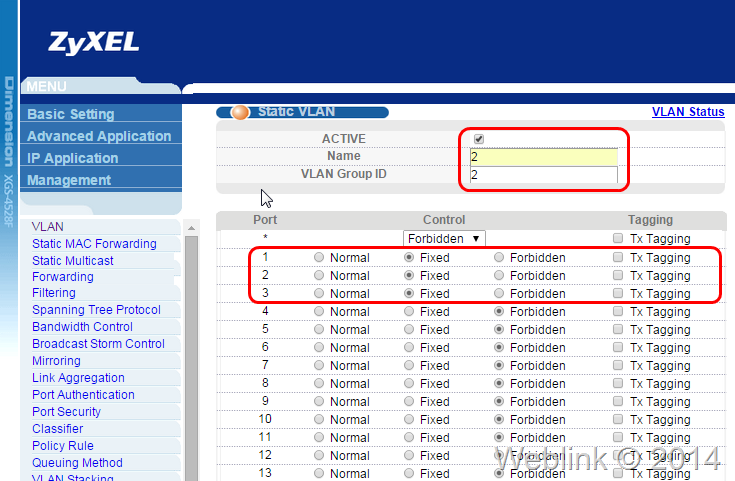735x481 pixels.
Task: Open the Queuing Method link
Action: point(77,463)
